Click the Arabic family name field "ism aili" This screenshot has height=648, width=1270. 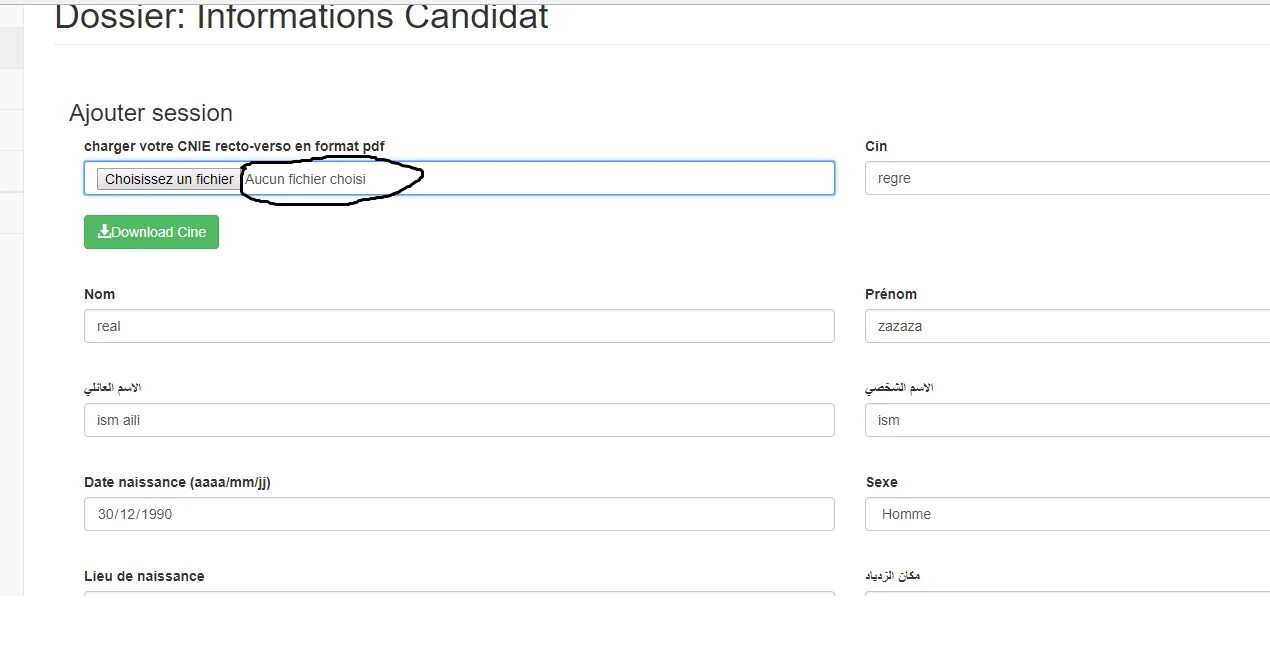coord(459,420)
